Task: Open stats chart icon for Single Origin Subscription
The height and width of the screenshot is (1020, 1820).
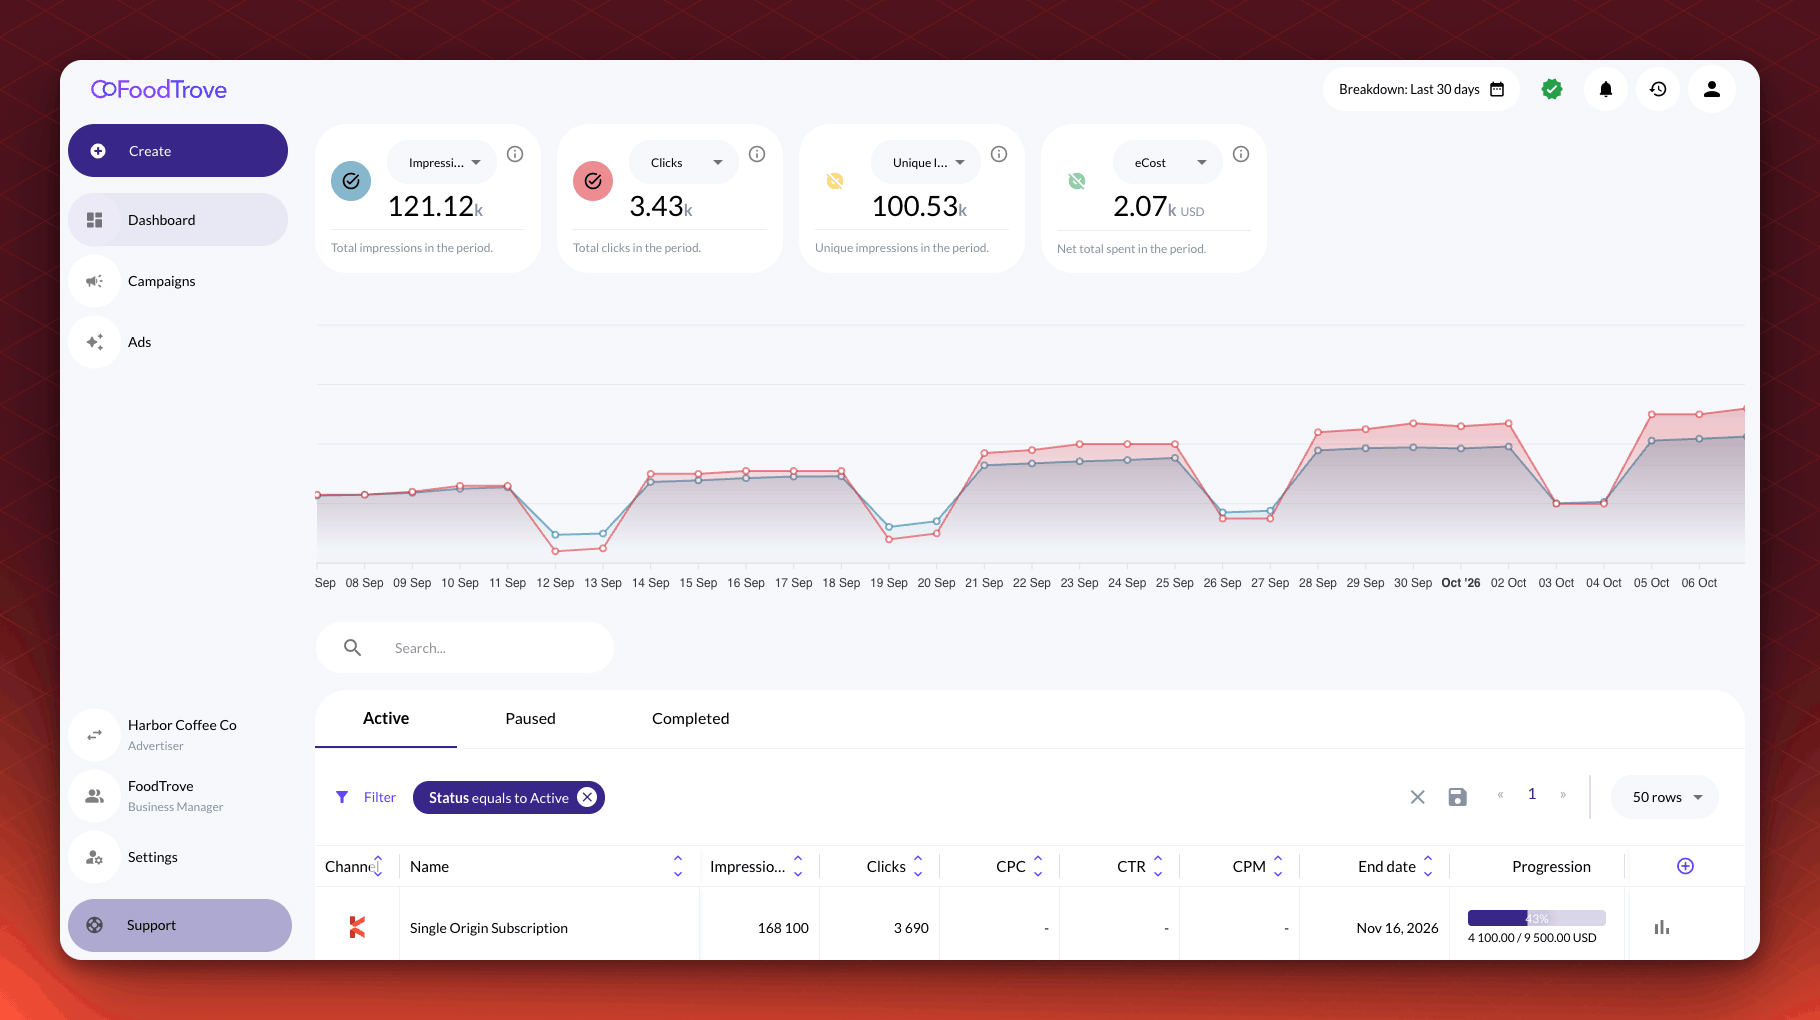Action: pyautogui.click(x=1662, y=928)
